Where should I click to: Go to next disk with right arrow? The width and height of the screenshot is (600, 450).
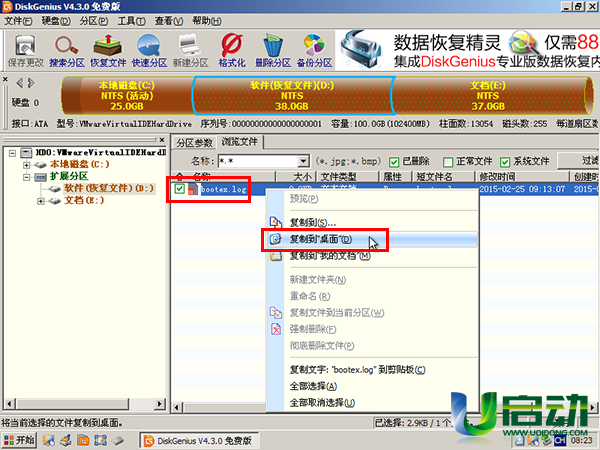[31, 83]
